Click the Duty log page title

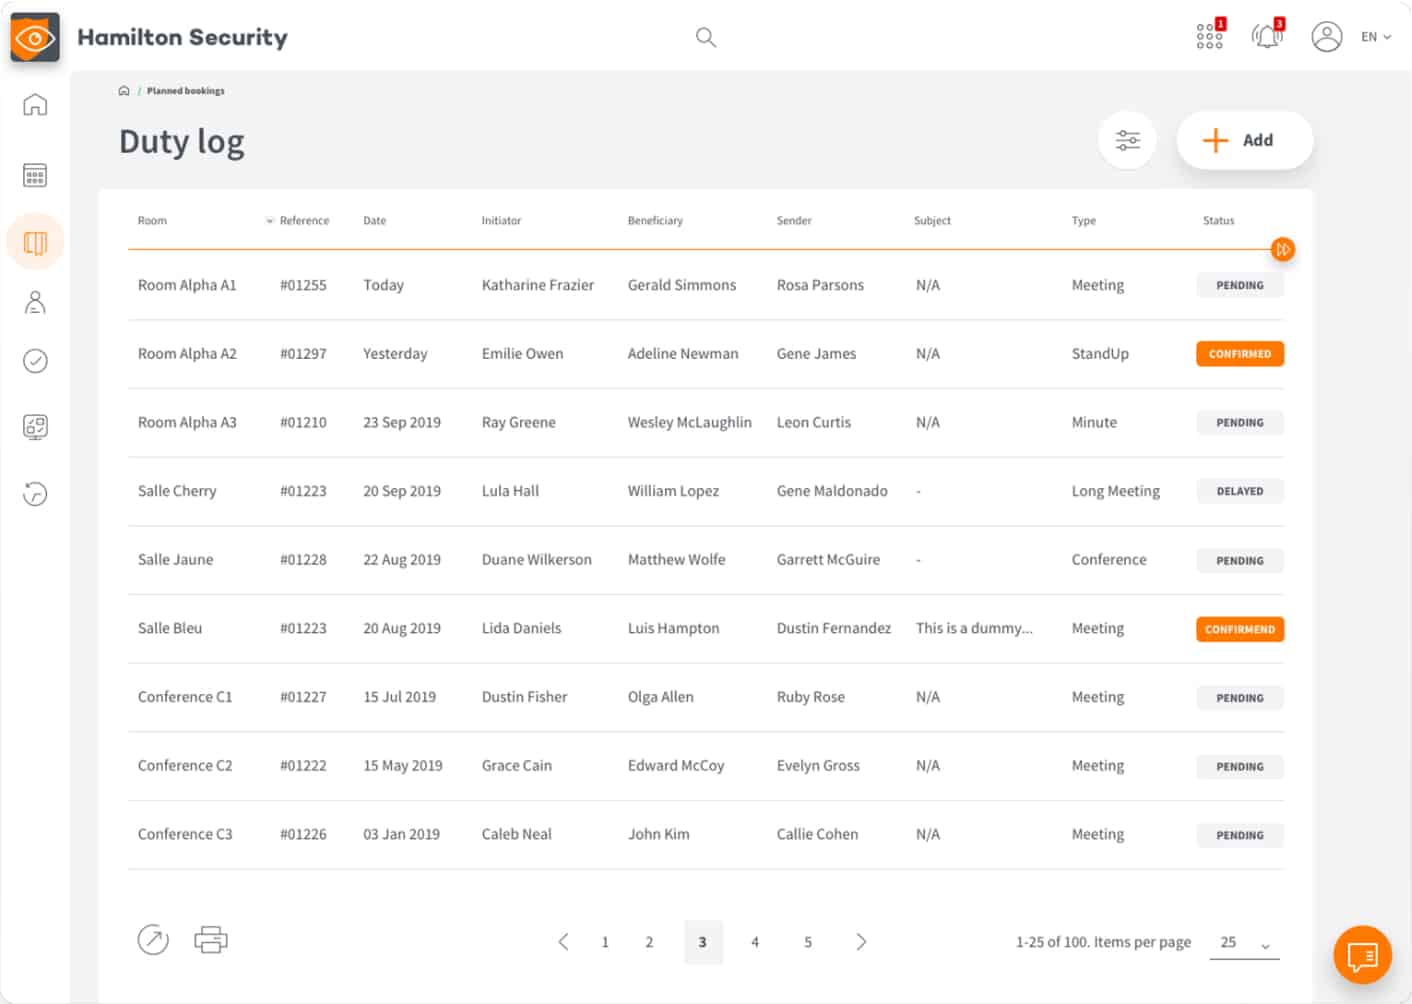pyautogui.click(x=182, y=142)
